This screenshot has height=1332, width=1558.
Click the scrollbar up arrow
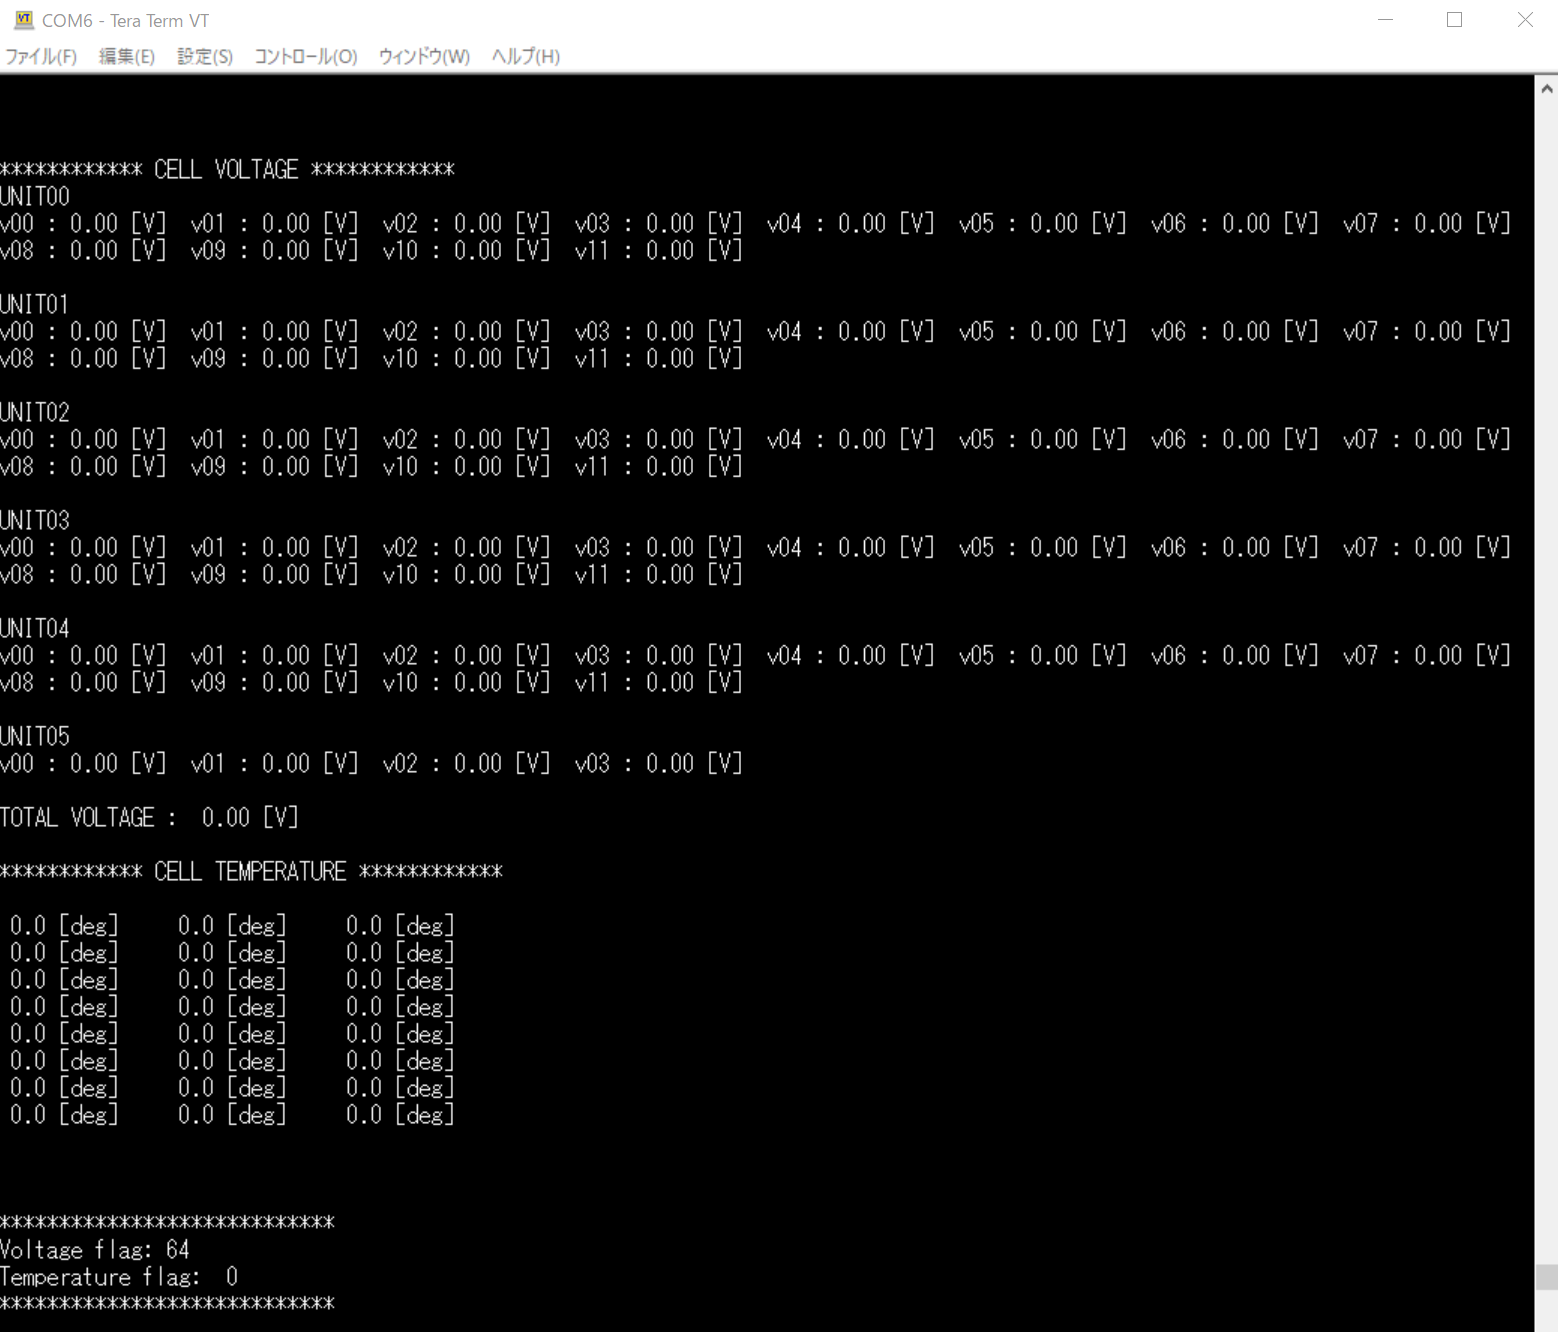point(1546,88)
